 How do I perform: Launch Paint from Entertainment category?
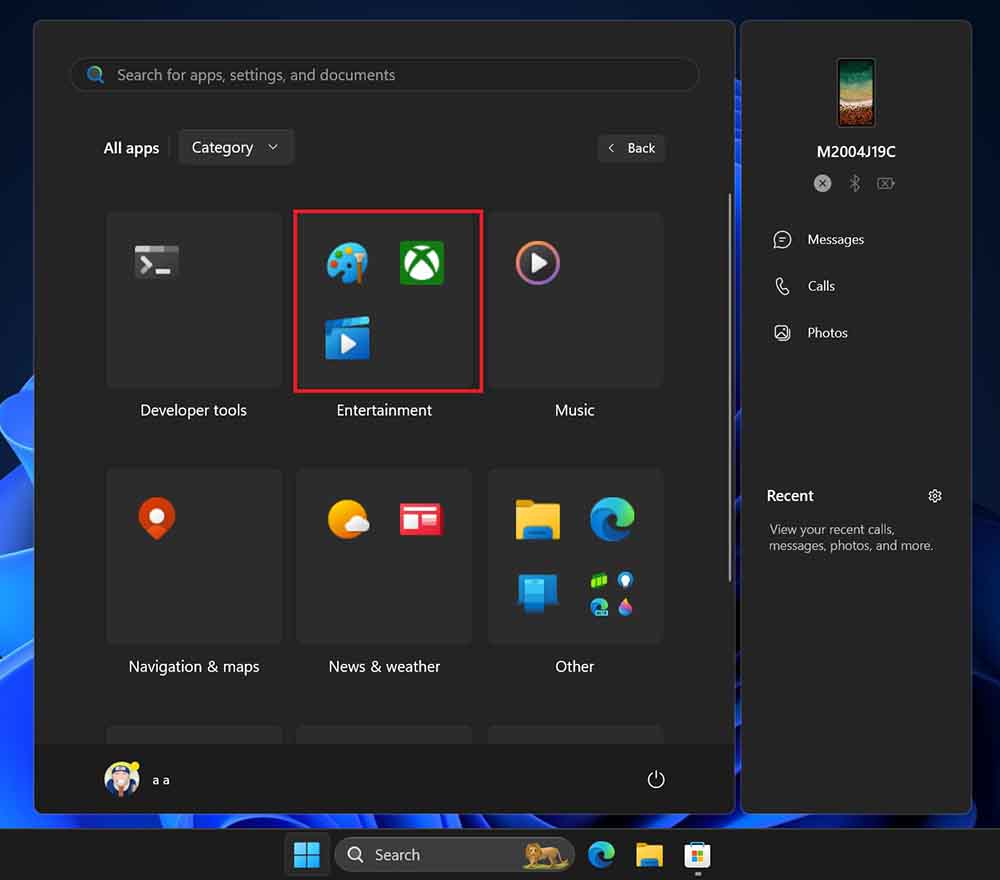click(x=347, y=262)
